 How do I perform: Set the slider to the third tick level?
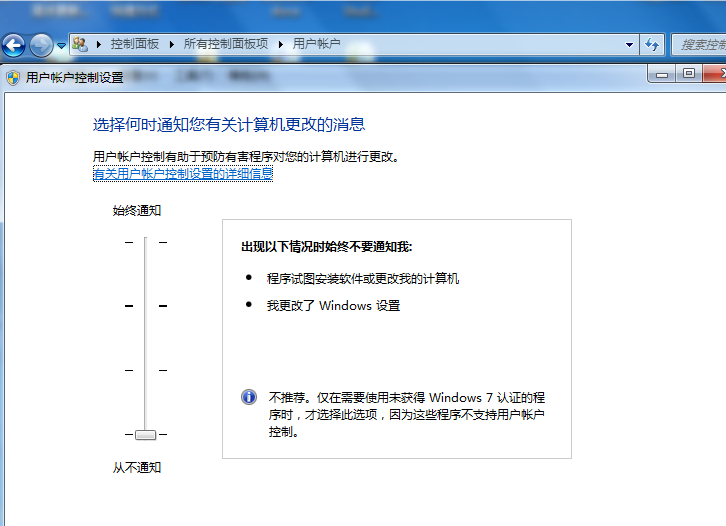pyautogui.click(x=145, y=370)
